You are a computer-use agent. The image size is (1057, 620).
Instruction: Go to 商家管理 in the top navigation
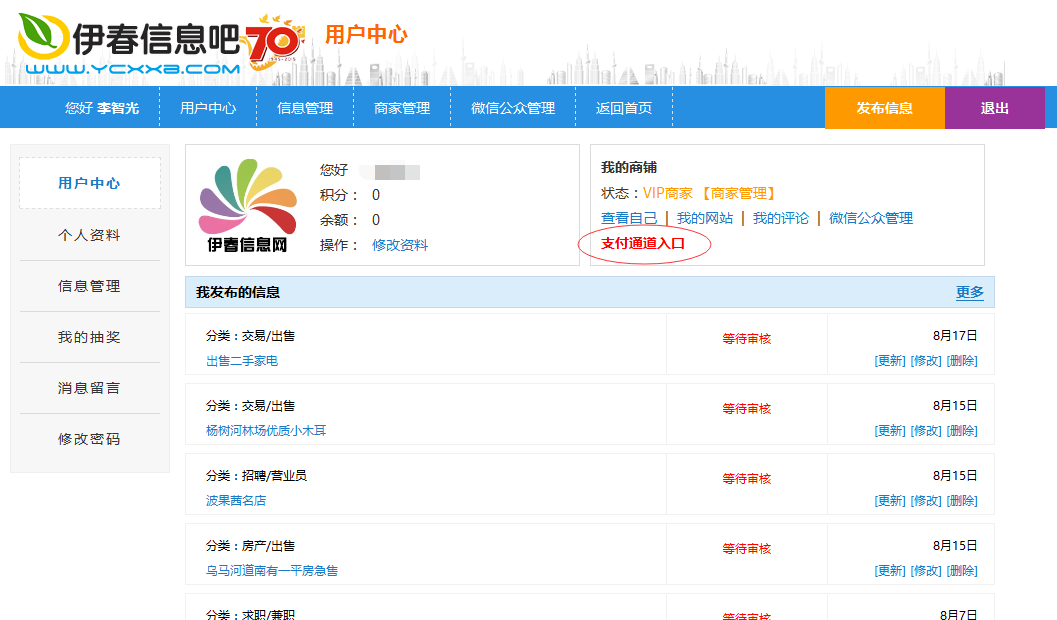tap(402, 108)
